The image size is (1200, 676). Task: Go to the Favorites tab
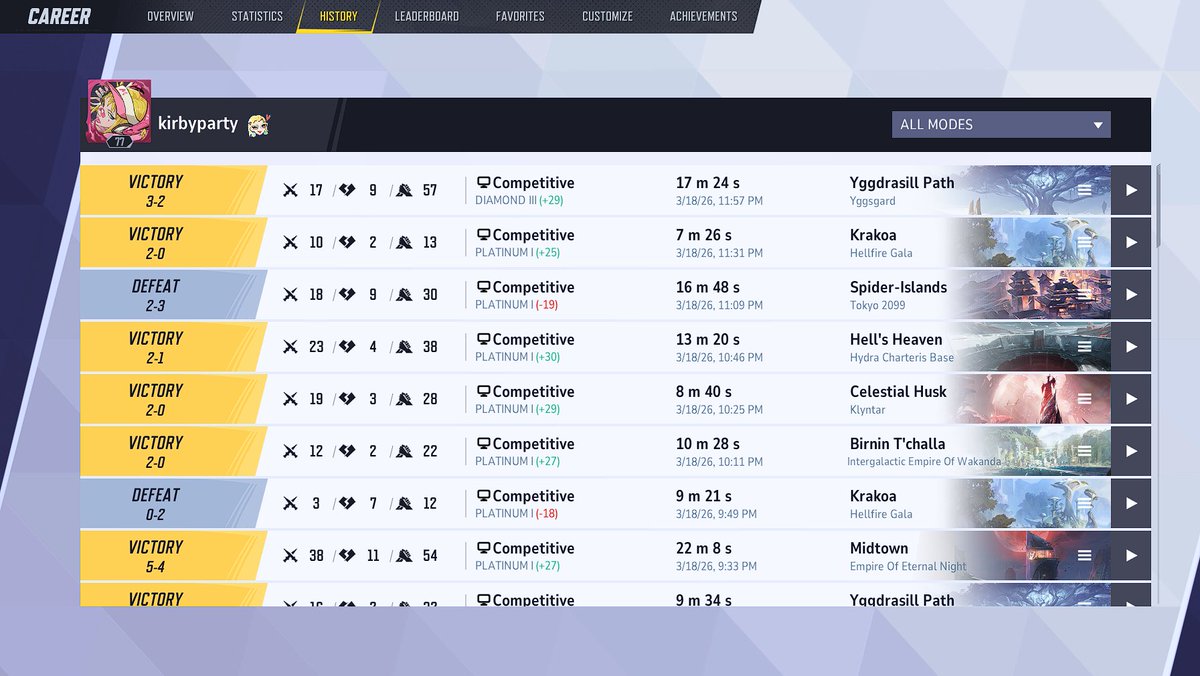point(520,16)
